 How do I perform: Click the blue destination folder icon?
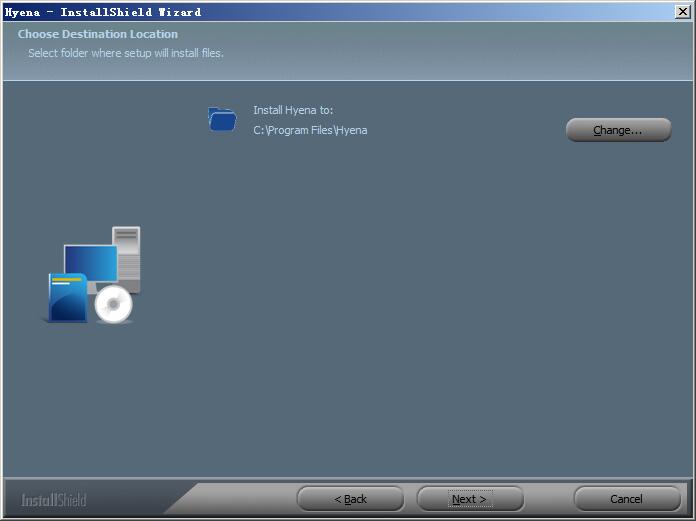[x=222, y=119]
